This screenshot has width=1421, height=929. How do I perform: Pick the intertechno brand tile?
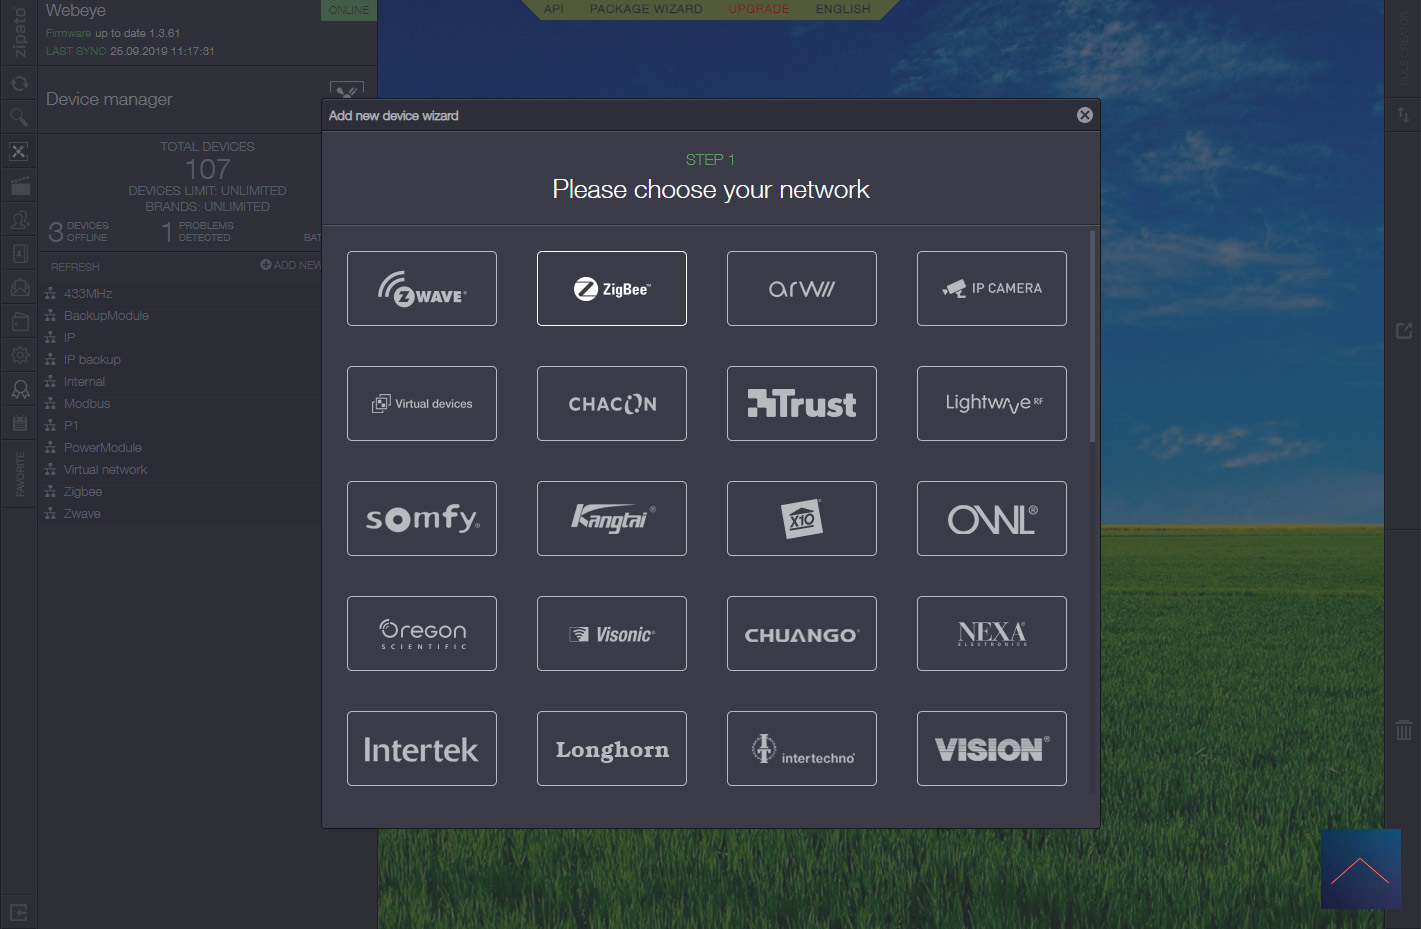(802, 748)
